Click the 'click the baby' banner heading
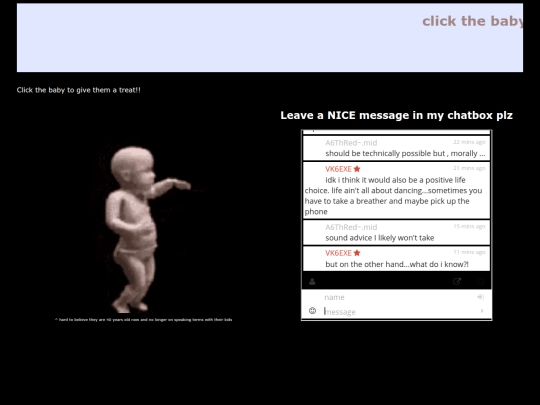The height and width of the screenshot is (405, 540). click(472, 21)
